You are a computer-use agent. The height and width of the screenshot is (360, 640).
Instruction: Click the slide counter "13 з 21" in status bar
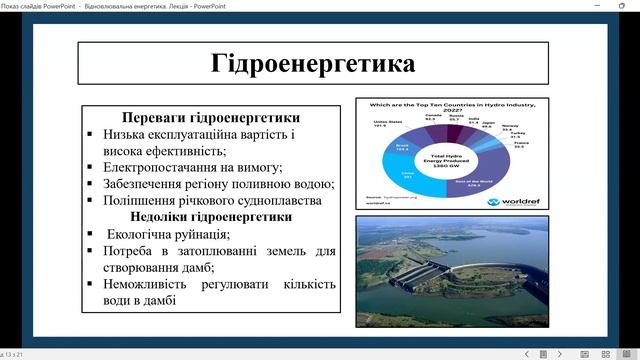click(12, 355)
